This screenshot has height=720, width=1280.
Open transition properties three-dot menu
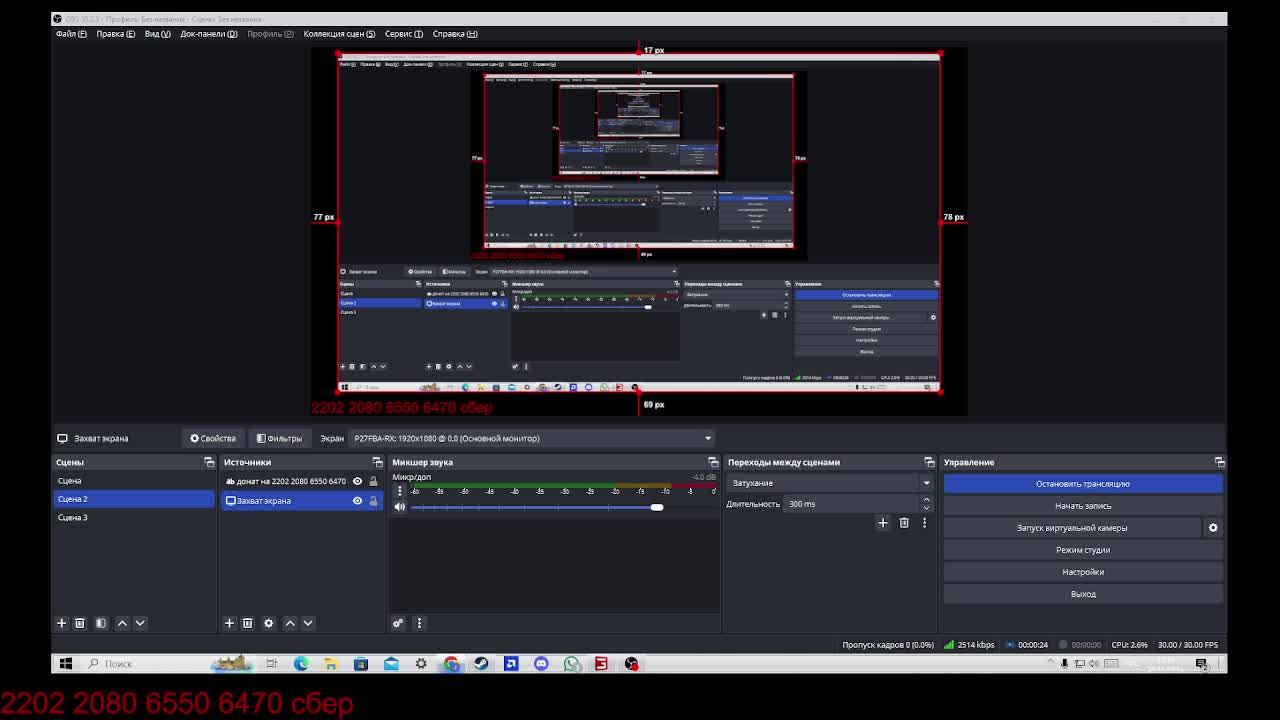pos(924,523)
